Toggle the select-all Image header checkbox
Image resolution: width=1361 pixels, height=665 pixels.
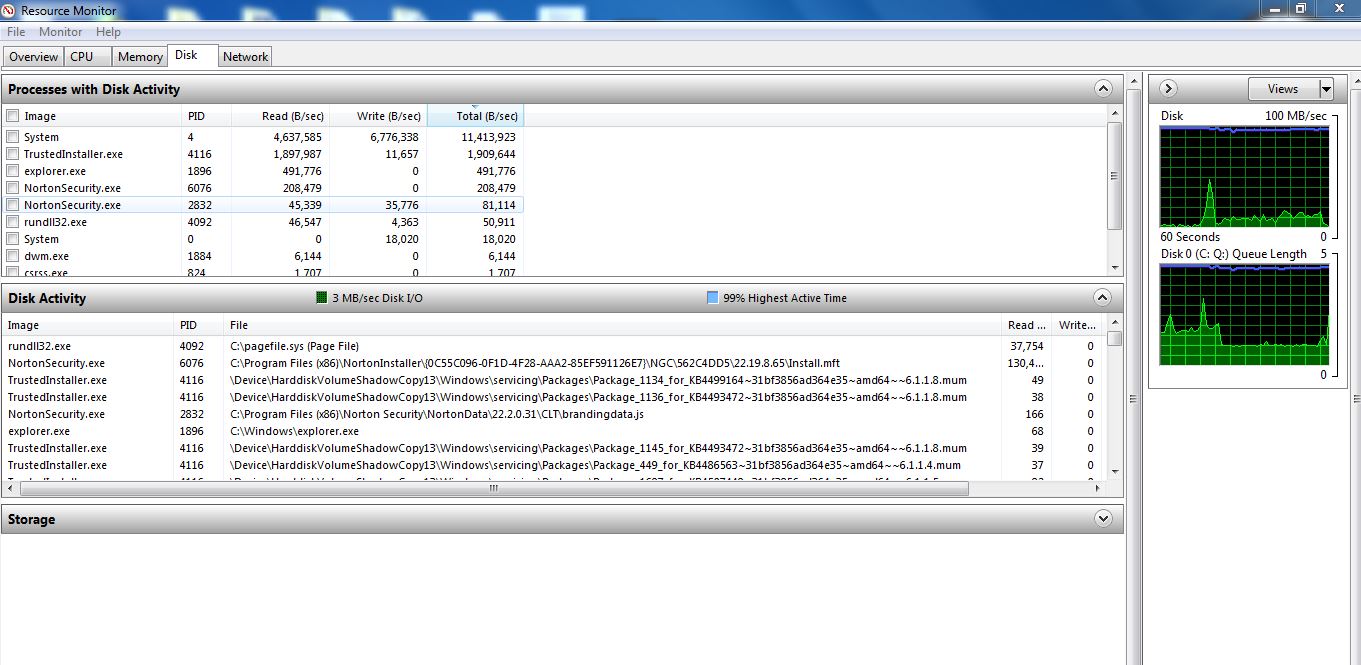coord(13,116)
